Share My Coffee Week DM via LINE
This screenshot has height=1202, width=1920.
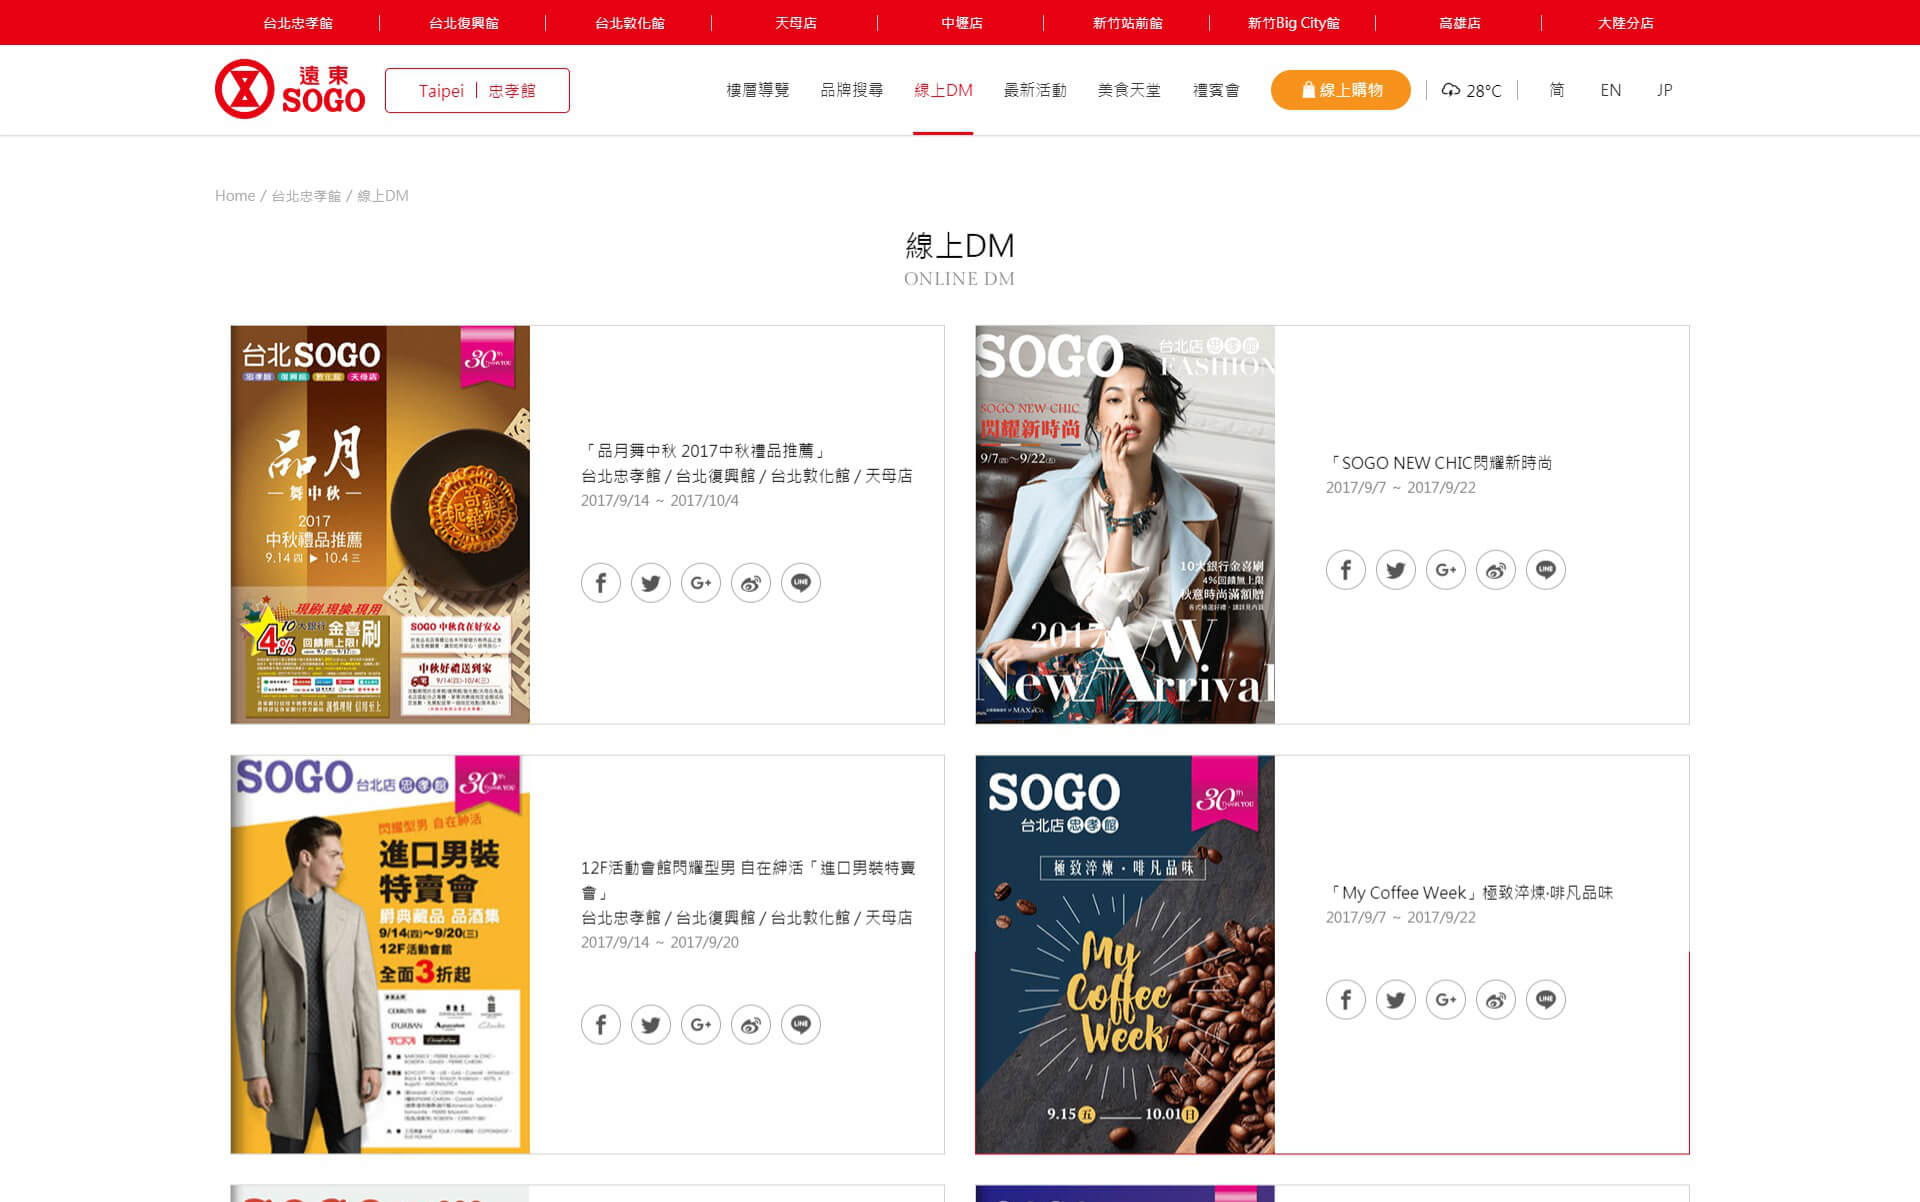[1546, 1000]
